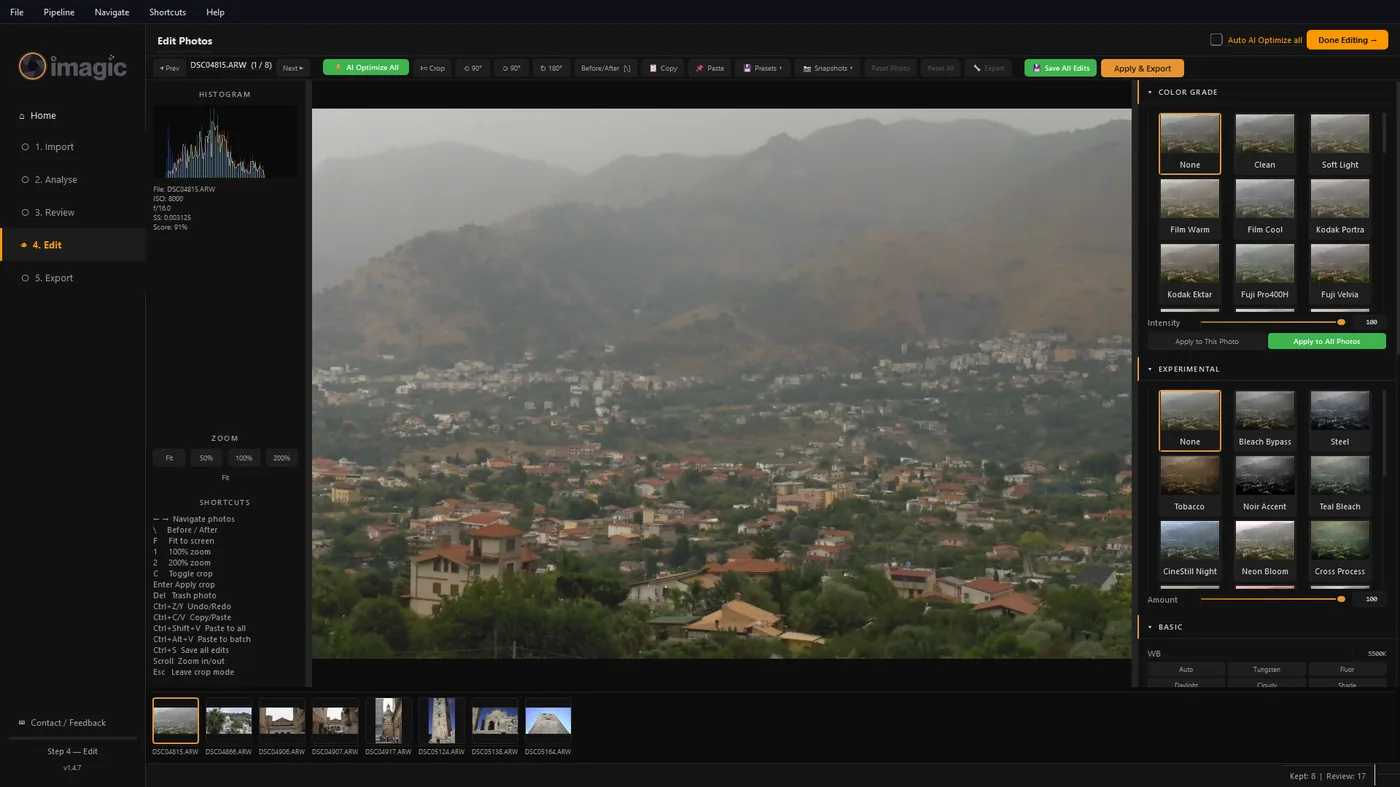Set zoom to 200%
The width and height of the screenshot is (1400, 787).
(282, 458)
